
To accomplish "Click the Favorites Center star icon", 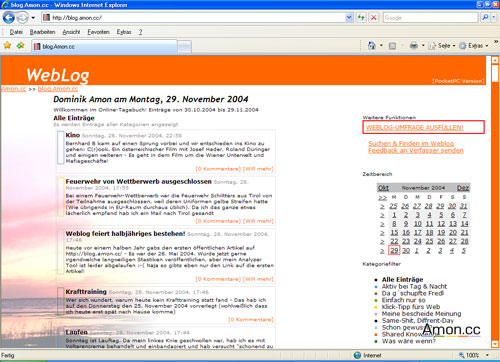I will (7, 45).
